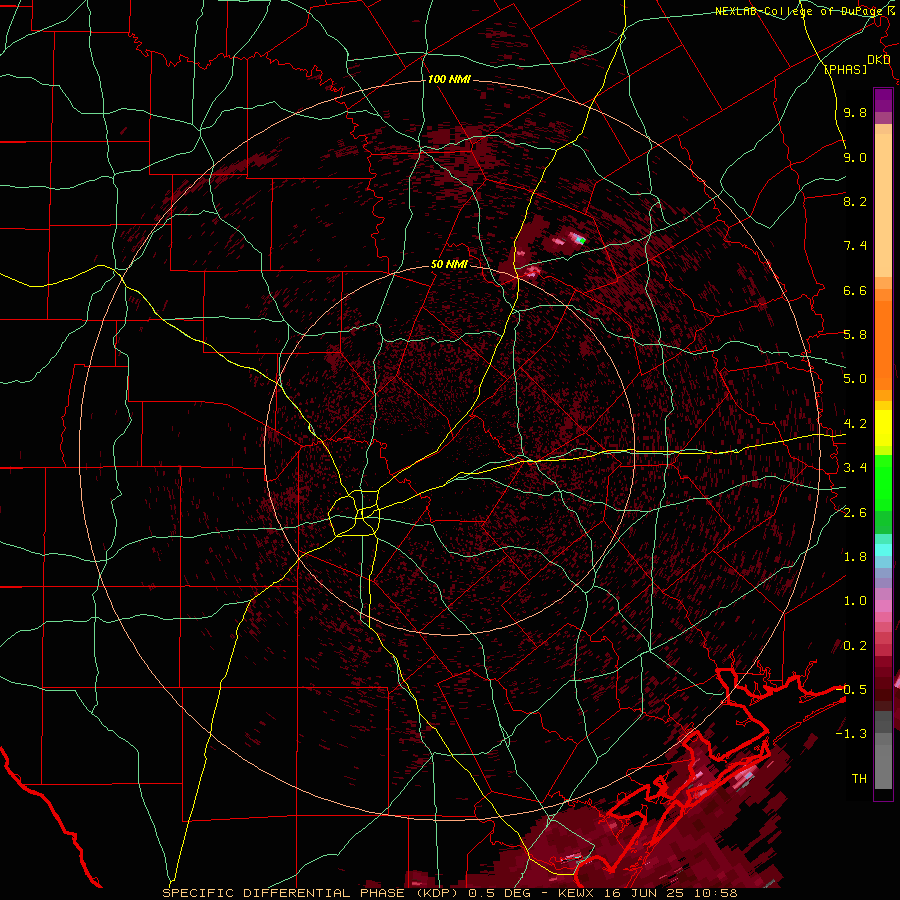Screen dimensions: 900x900
Task: Click the -1.3 legend scale value
Action: [852, 734]
